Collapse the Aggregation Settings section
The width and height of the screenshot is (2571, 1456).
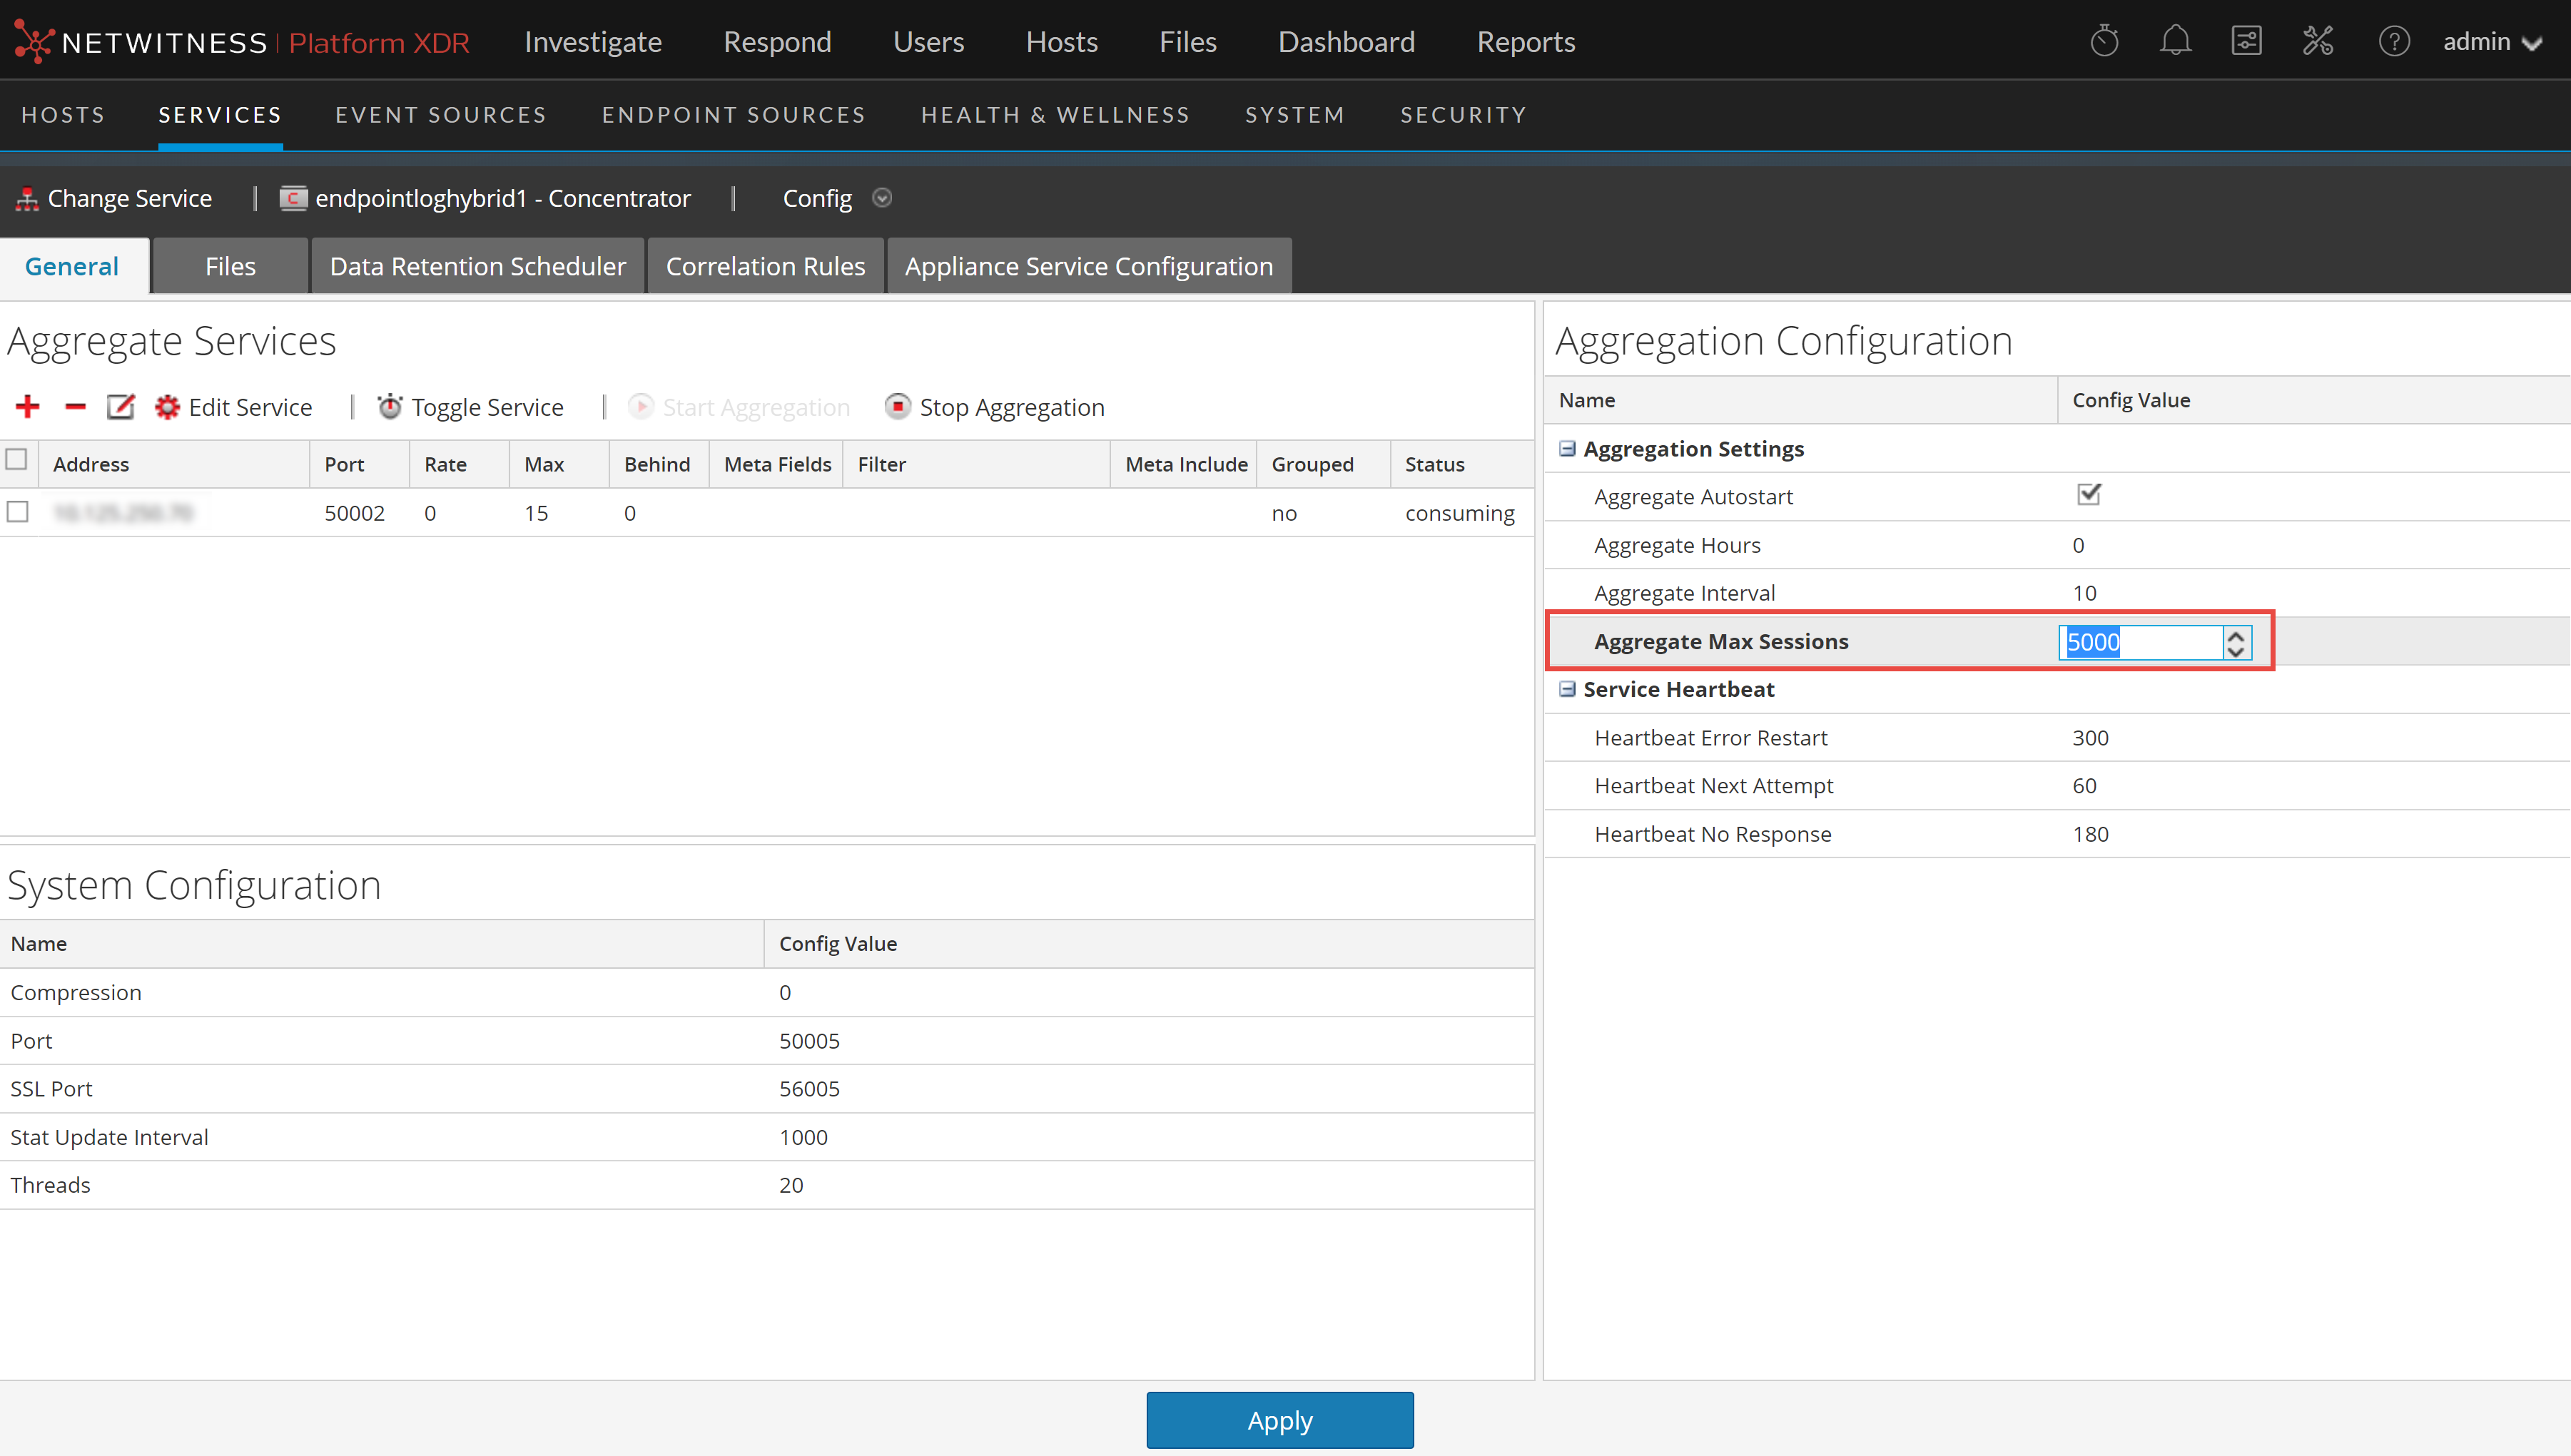tap(1566, 448)
